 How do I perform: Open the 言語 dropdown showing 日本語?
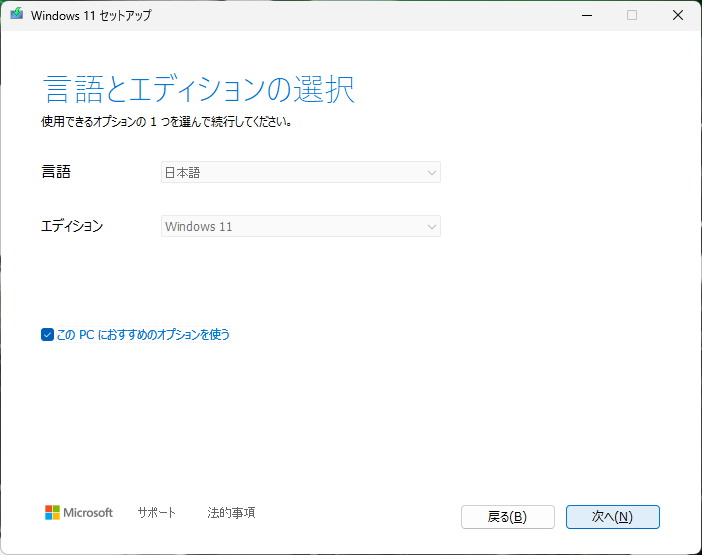click(300, 172)
